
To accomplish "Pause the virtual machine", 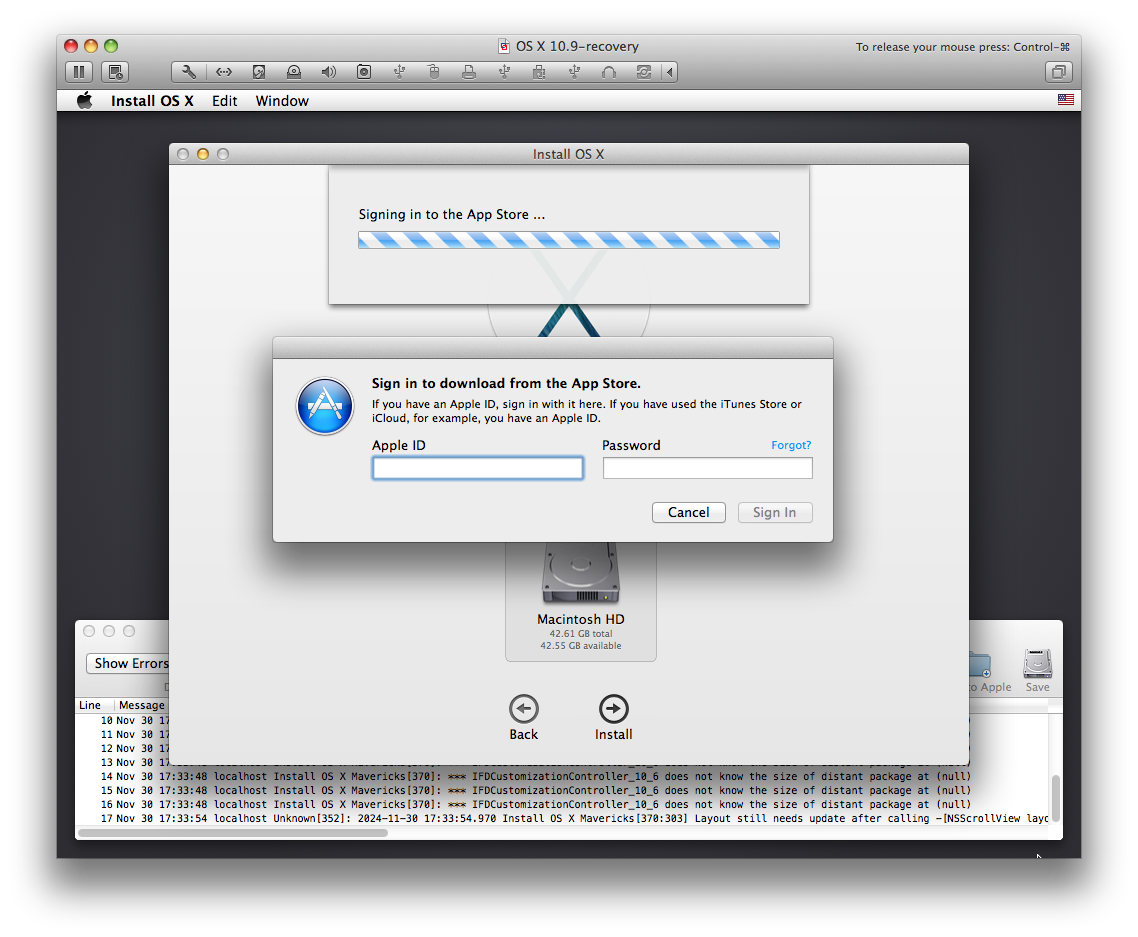I will 79,72.
